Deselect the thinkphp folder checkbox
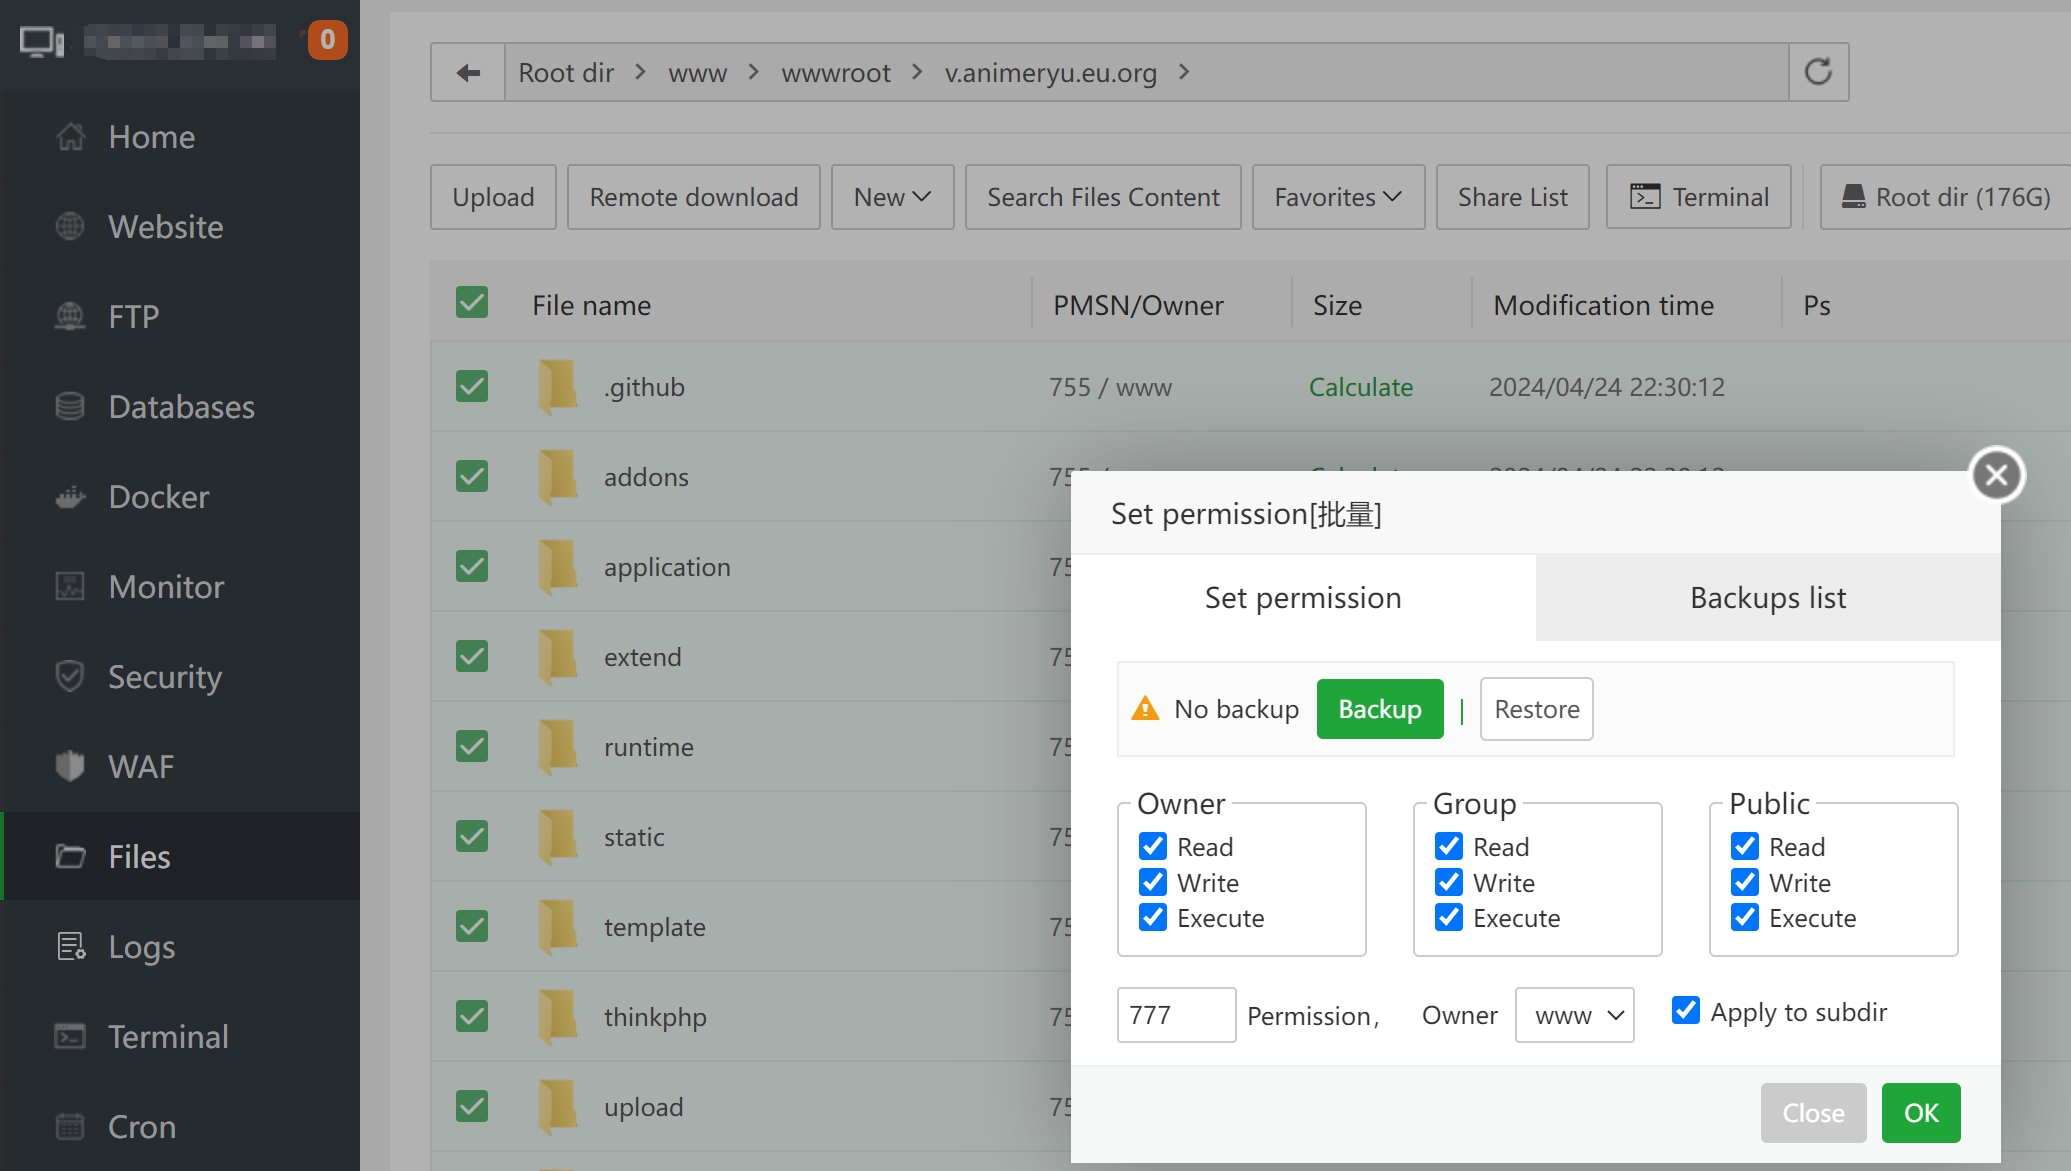 (x=472, y=1016)
